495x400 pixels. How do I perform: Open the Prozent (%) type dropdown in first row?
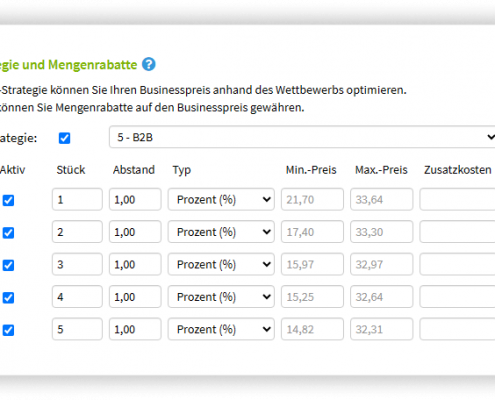(x=221, y=199)
